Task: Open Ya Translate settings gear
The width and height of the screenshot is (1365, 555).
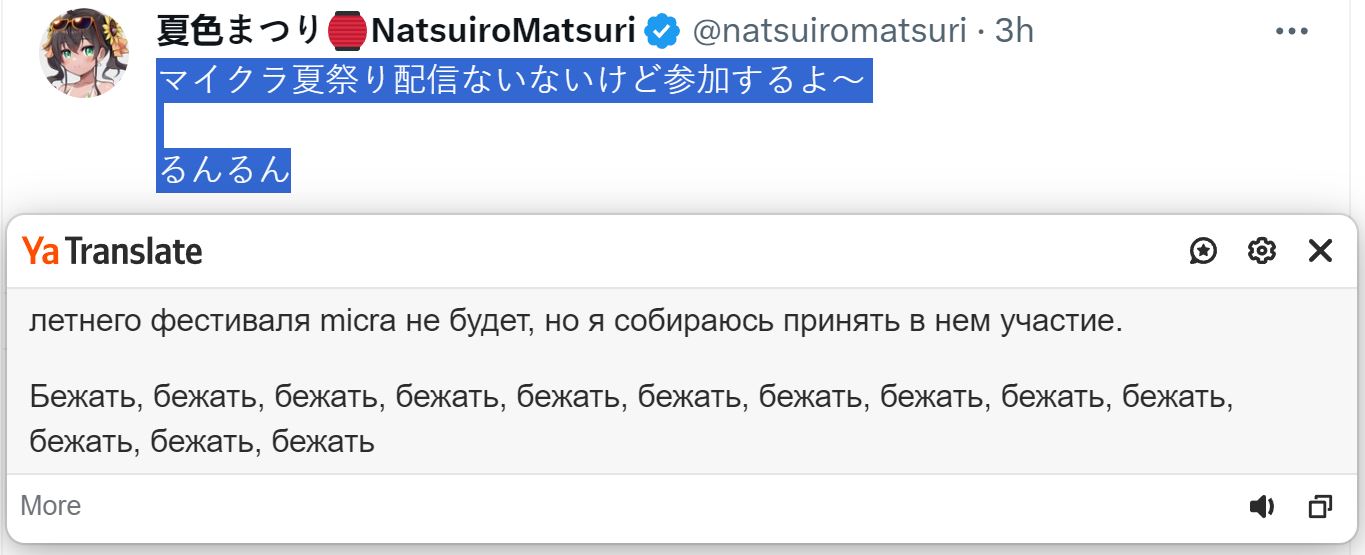Action: pos(1262,251)
